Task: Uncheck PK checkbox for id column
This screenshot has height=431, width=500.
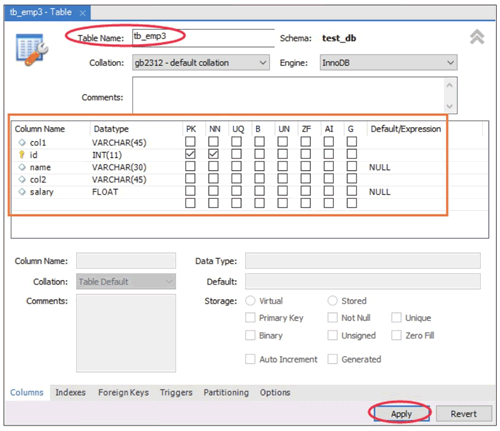Action: pos(190,154)
